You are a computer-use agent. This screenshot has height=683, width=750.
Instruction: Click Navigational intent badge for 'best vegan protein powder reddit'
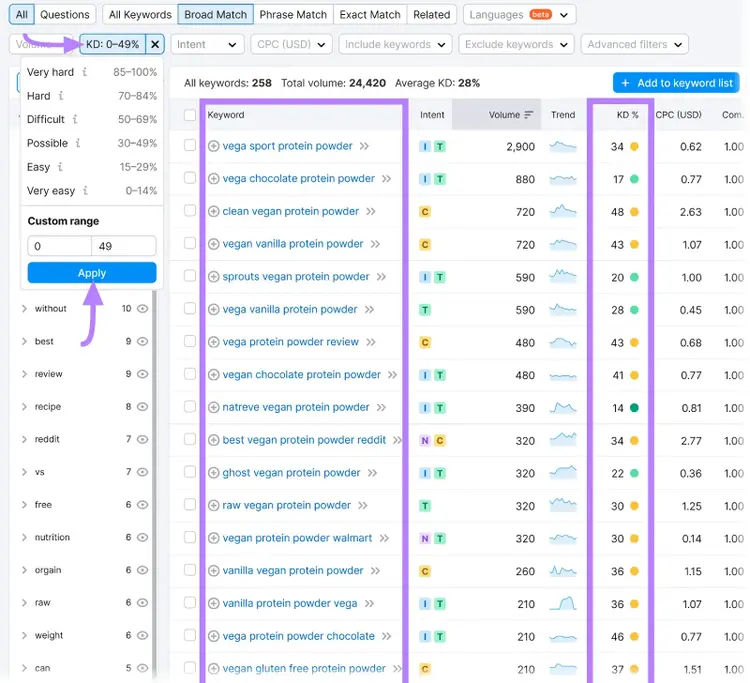(425, 441)
